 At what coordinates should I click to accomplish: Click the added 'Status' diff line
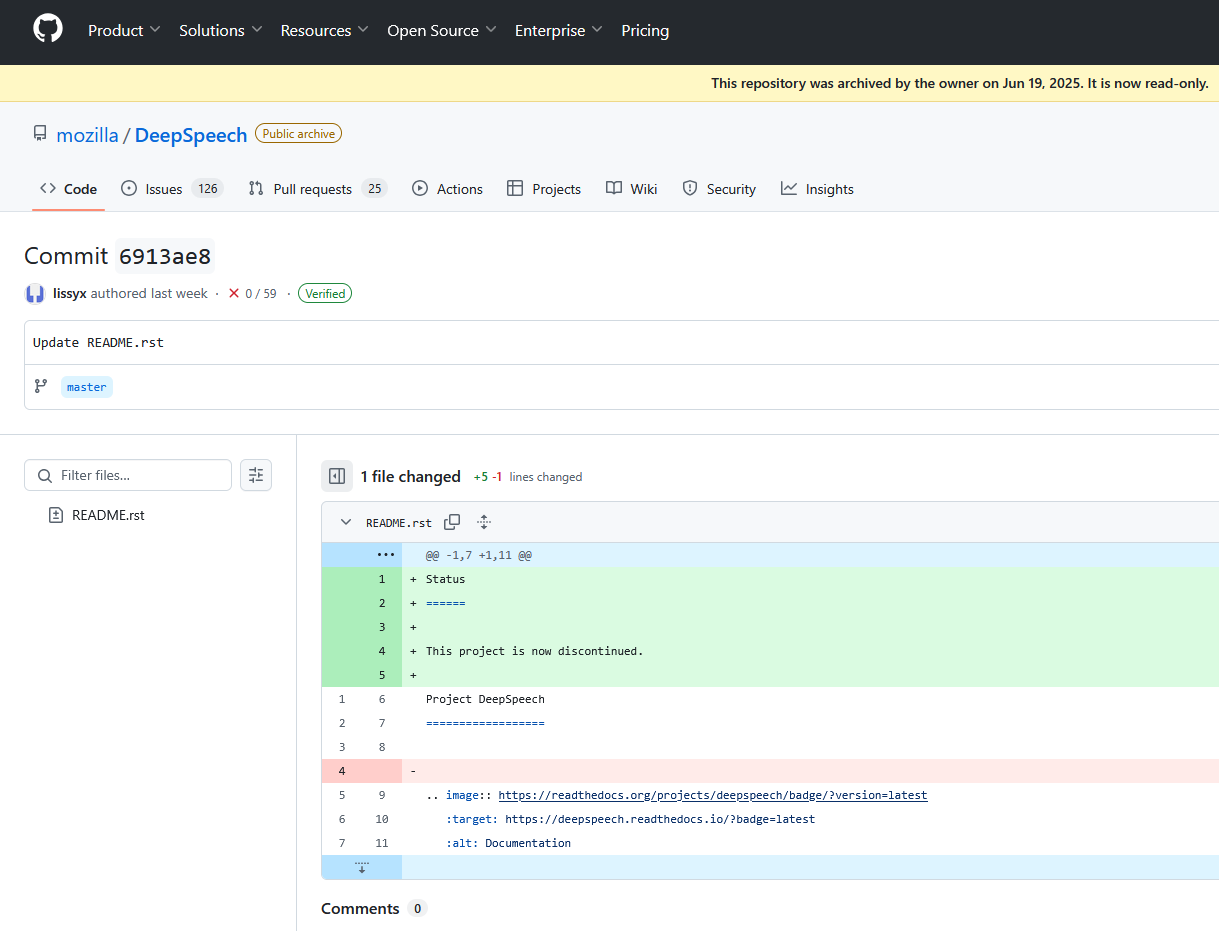click(445, 579)
